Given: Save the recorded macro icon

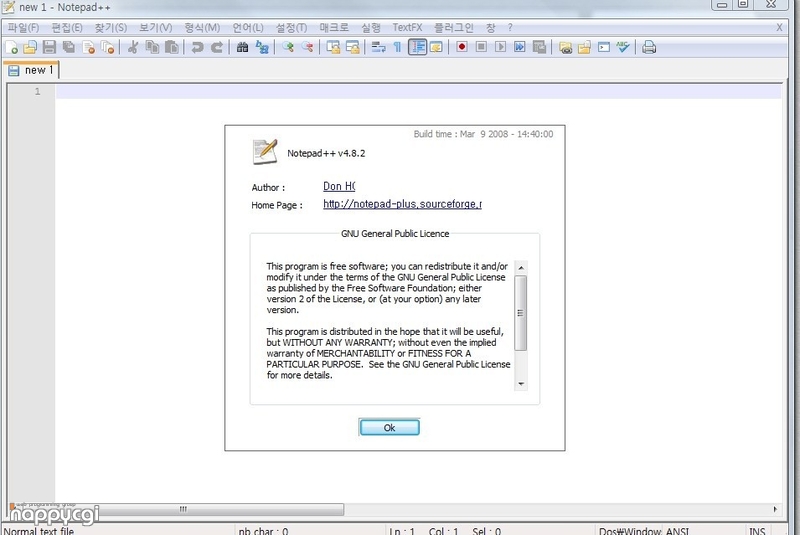Looking at the screenshot, I should [539, 47].
